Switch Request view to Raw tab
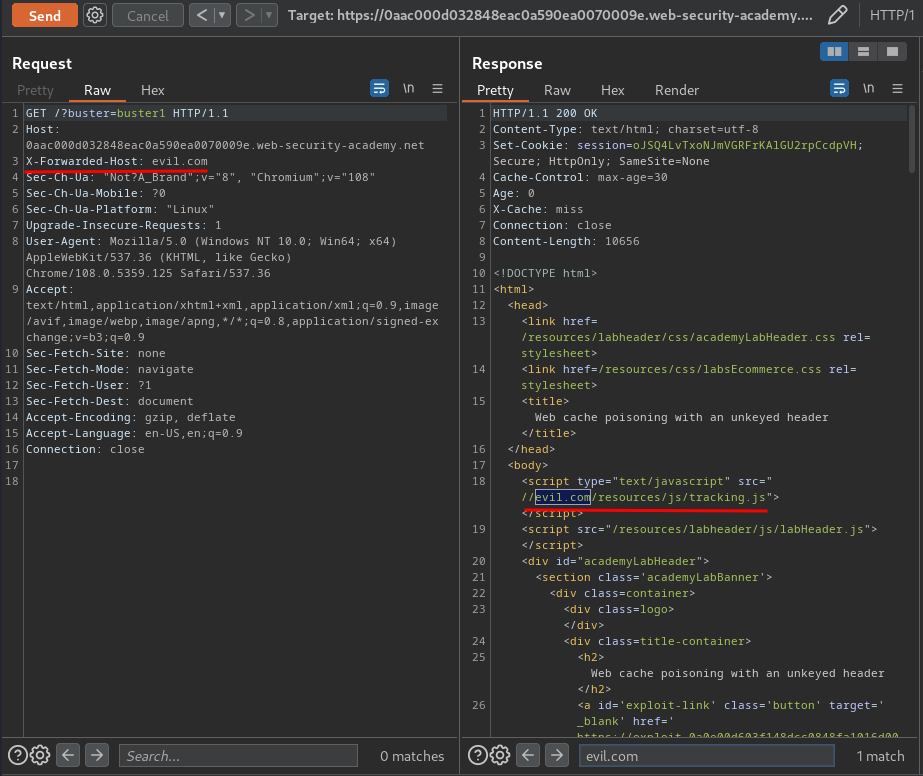The image size is (923, 776). click(x=97, y=90)
